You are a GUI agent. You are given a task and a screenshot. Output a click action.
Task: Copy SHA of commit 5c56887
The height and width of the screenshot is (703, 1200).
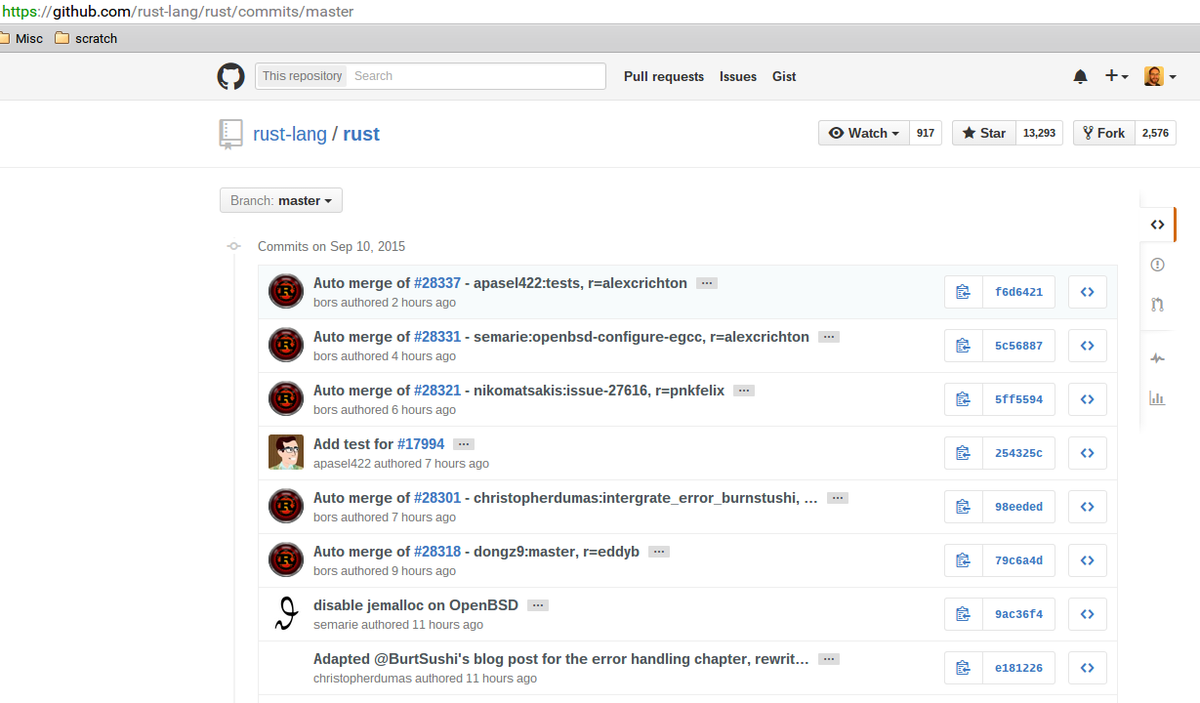[963, 346]
